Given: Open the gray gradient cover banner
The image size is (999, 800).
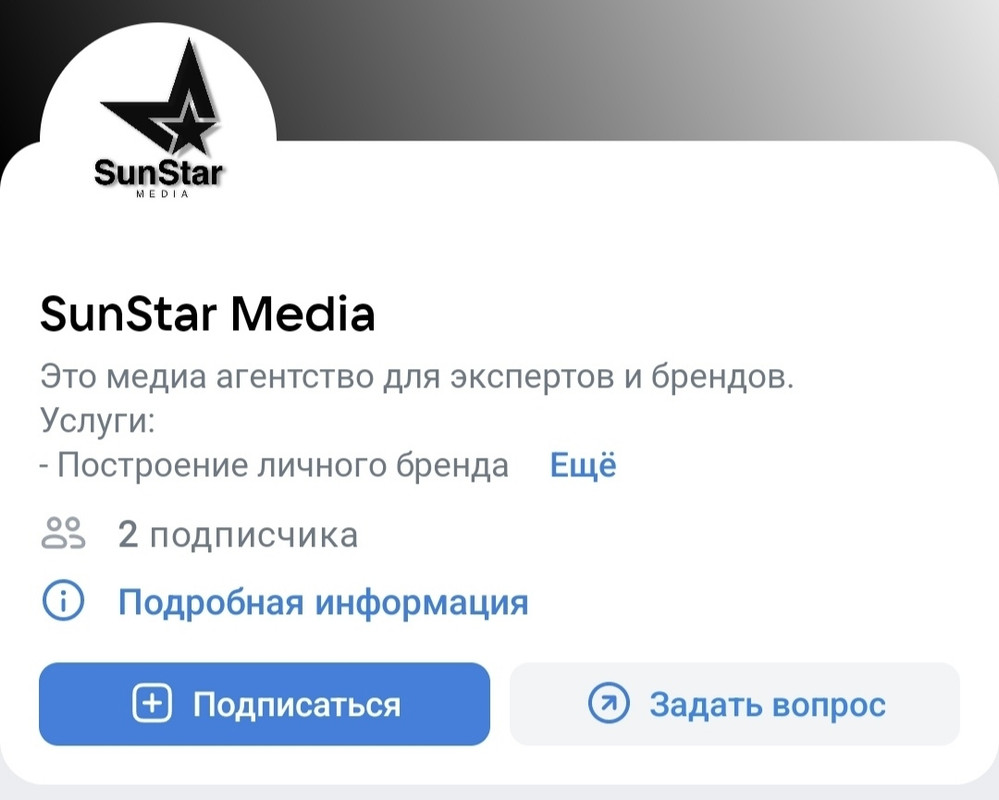Looking at the screenshot, I should coord(637,70).
